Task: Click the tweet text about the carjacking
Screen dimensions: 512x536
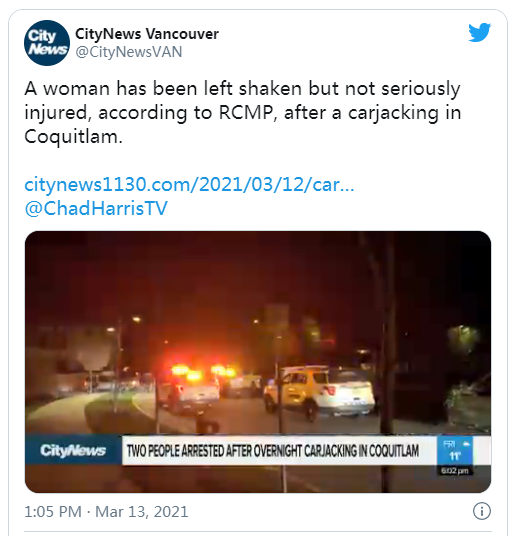Action: [x=242, y=112]
